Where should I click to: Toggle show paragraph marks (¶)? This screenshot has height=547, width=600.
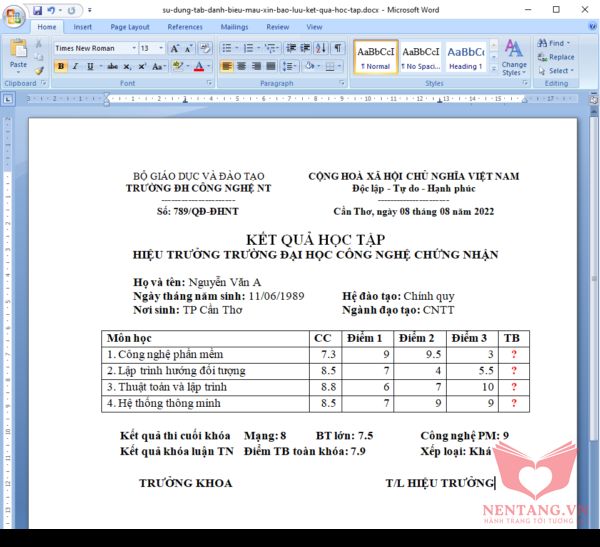337,48
